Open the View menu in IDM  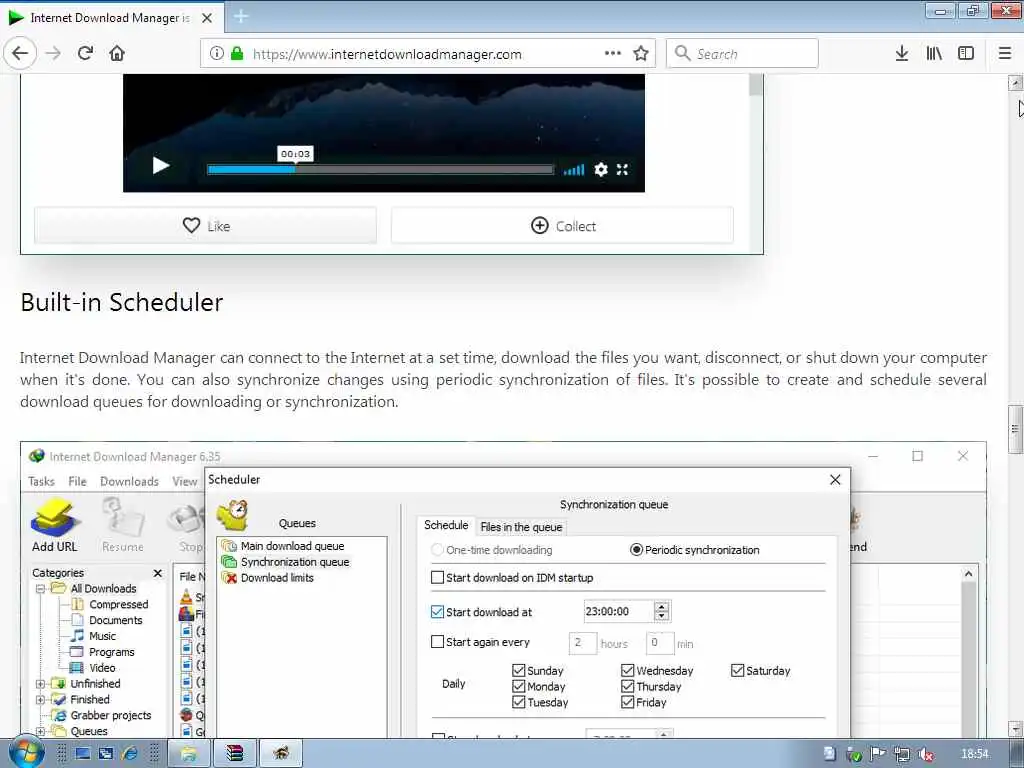click(x=185, y=481)
